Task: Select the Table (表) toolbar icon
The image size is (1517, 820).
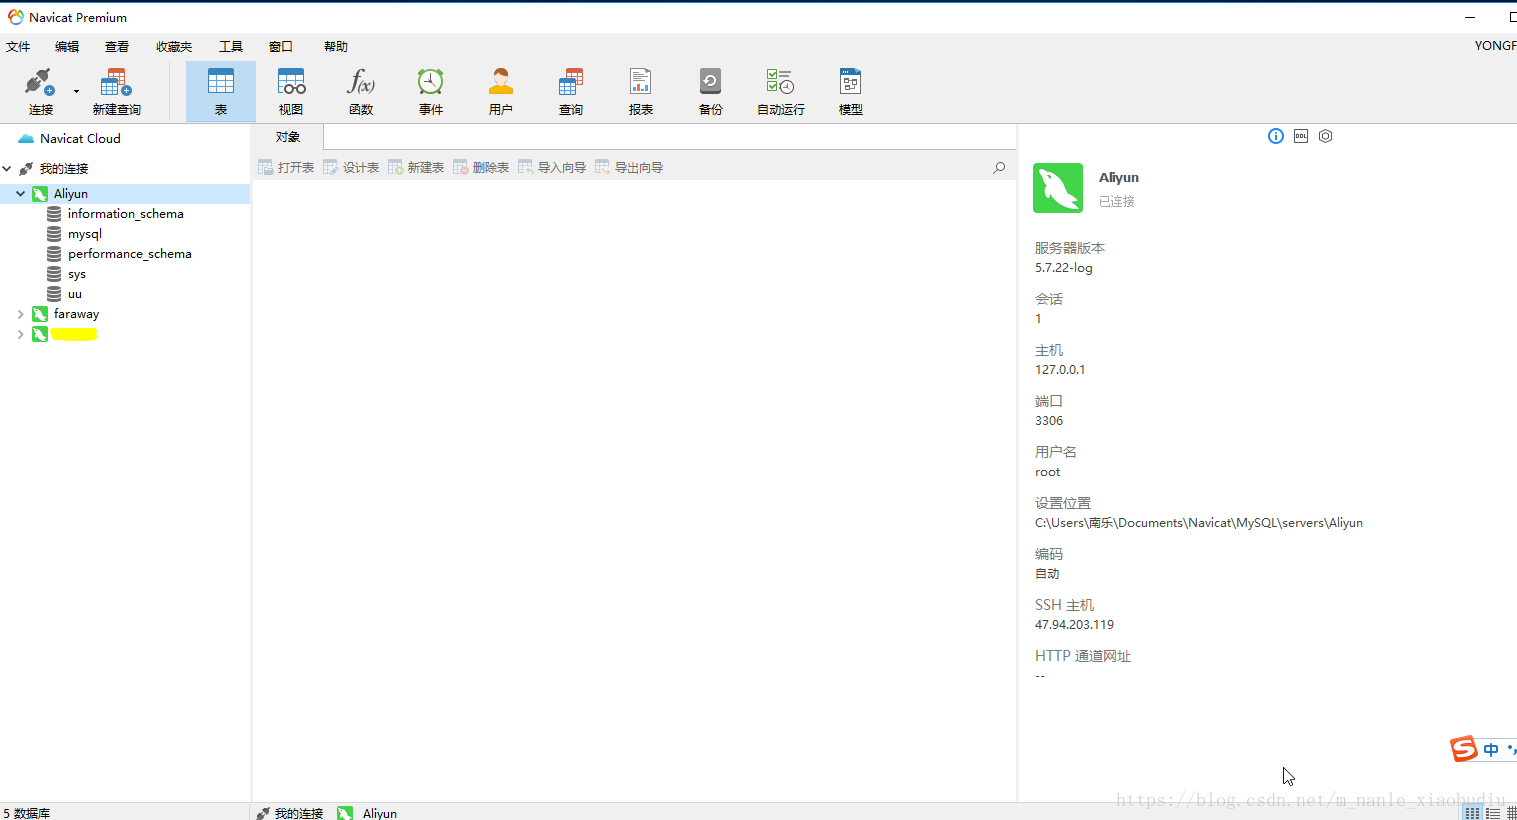Action: coord(221,91)
